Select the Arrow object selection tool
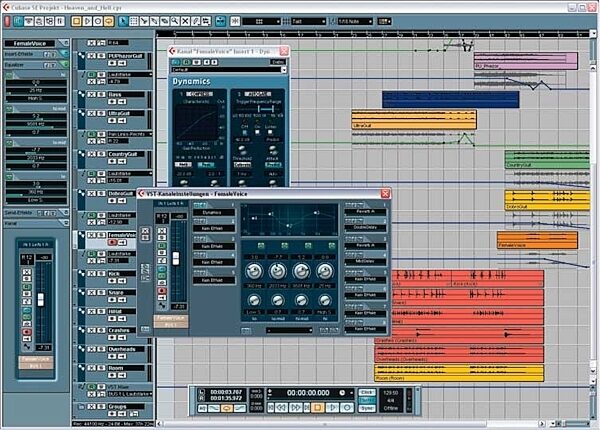 pos(123,21)
